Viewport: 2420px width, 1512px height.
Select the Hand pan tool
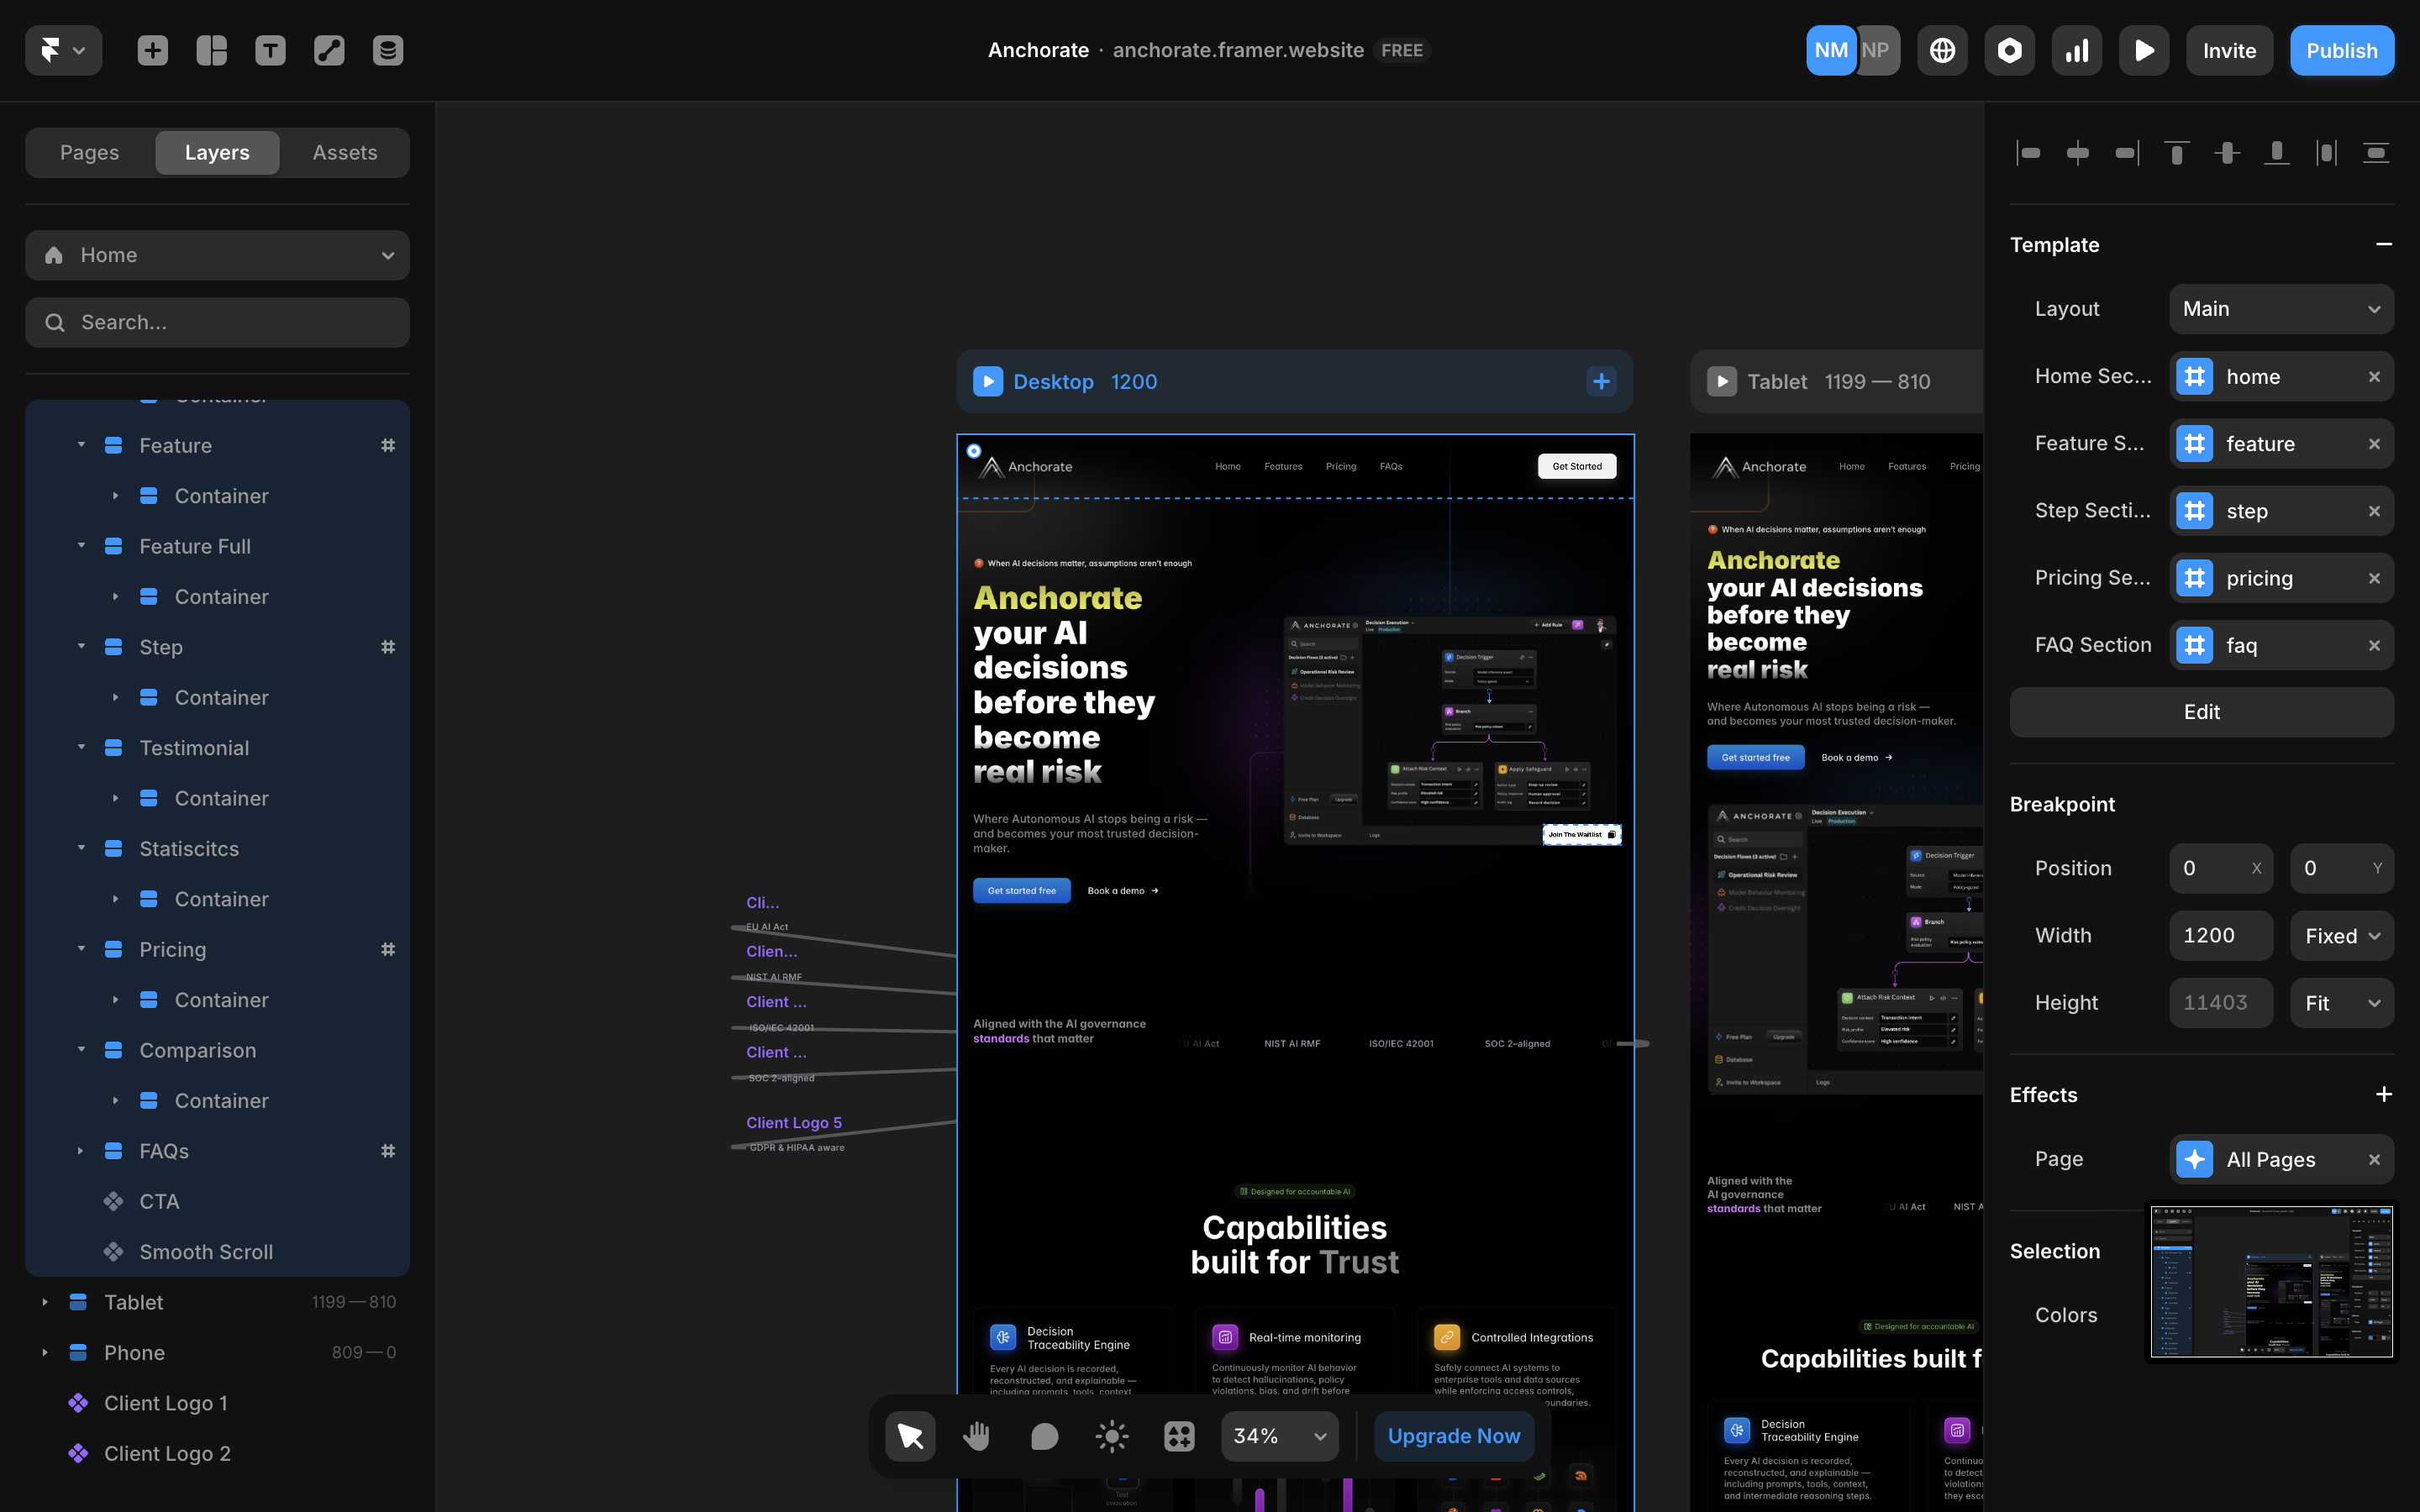[976, 1435]
